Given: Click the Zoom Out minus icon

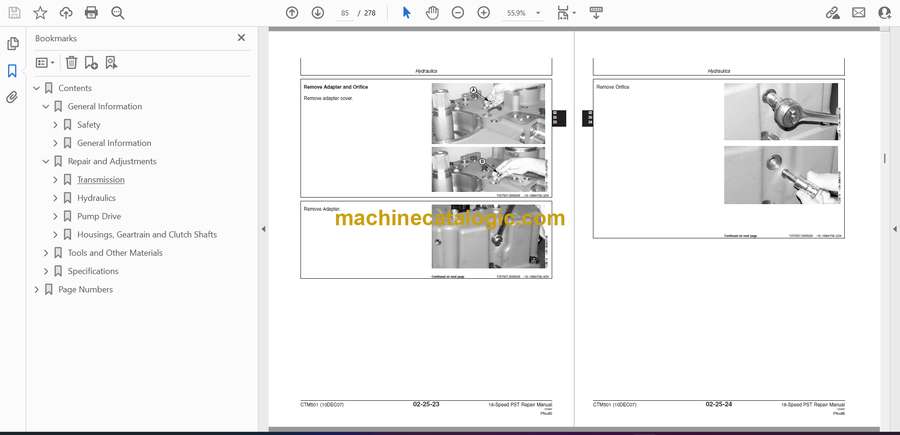Looking at the screenshot, I should pyautogui.click(x=458, y=13).
